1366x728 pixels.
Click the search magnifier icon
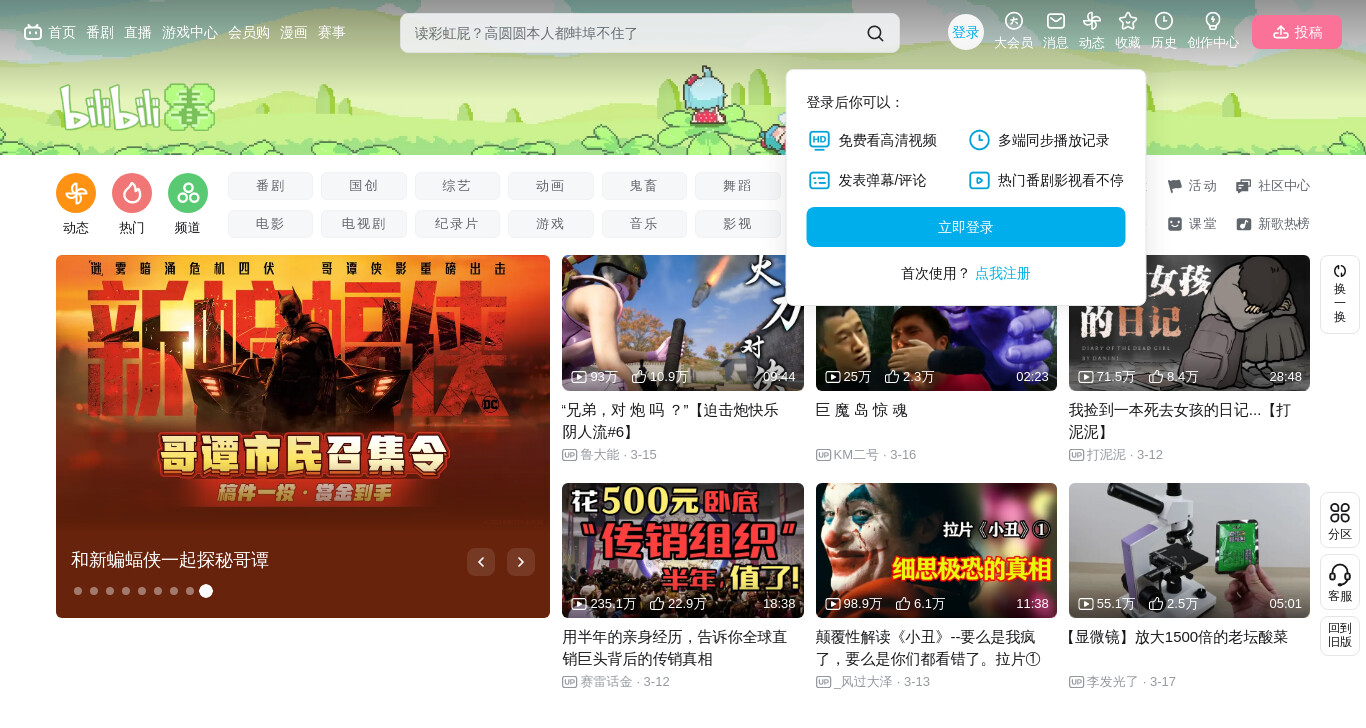click(875, 33)
